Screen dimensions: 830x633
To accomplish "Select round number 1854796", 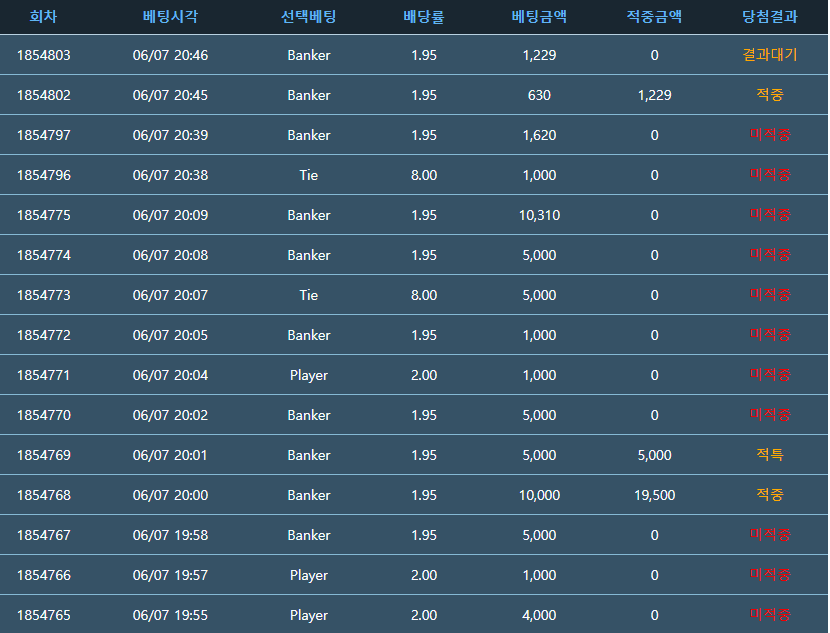I will point(43,175).
